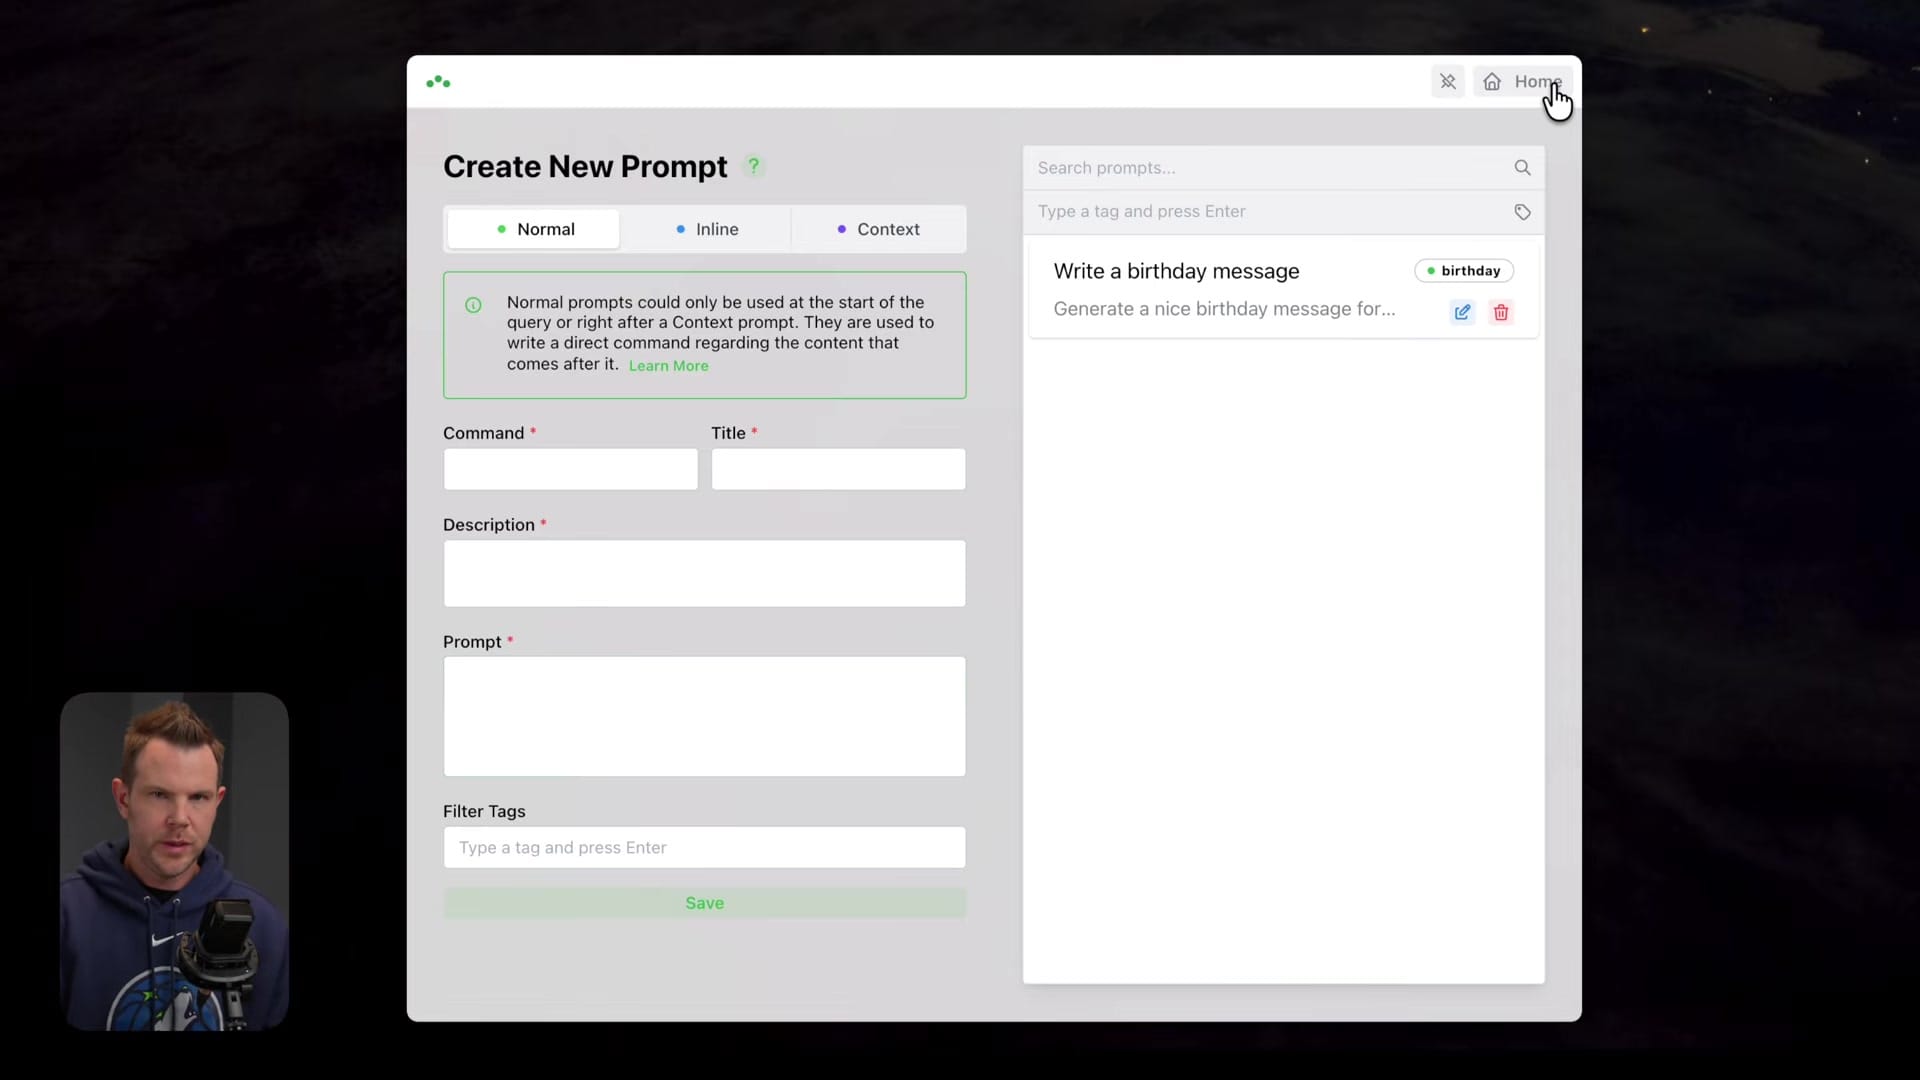1920x1080 pixels.
Task: Edit the birthday message prompt
Action: click(x=1462, y=312)
